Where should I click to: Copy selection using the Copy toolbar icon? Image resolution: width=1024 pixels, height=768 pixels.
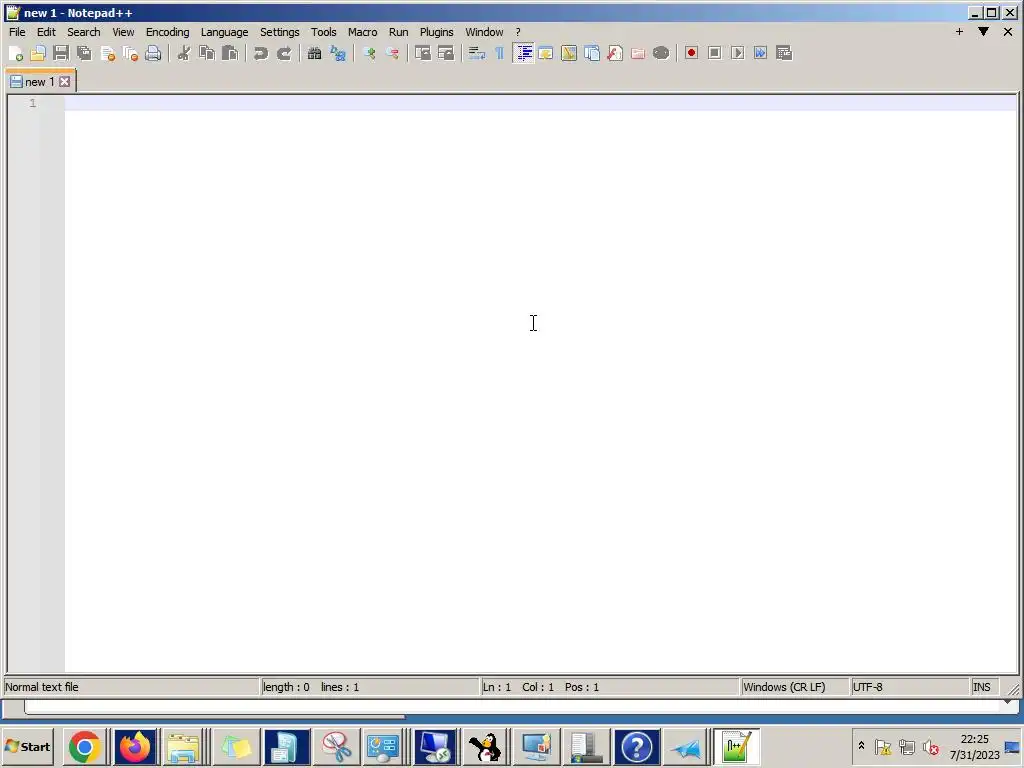click(x=207, y=54)
